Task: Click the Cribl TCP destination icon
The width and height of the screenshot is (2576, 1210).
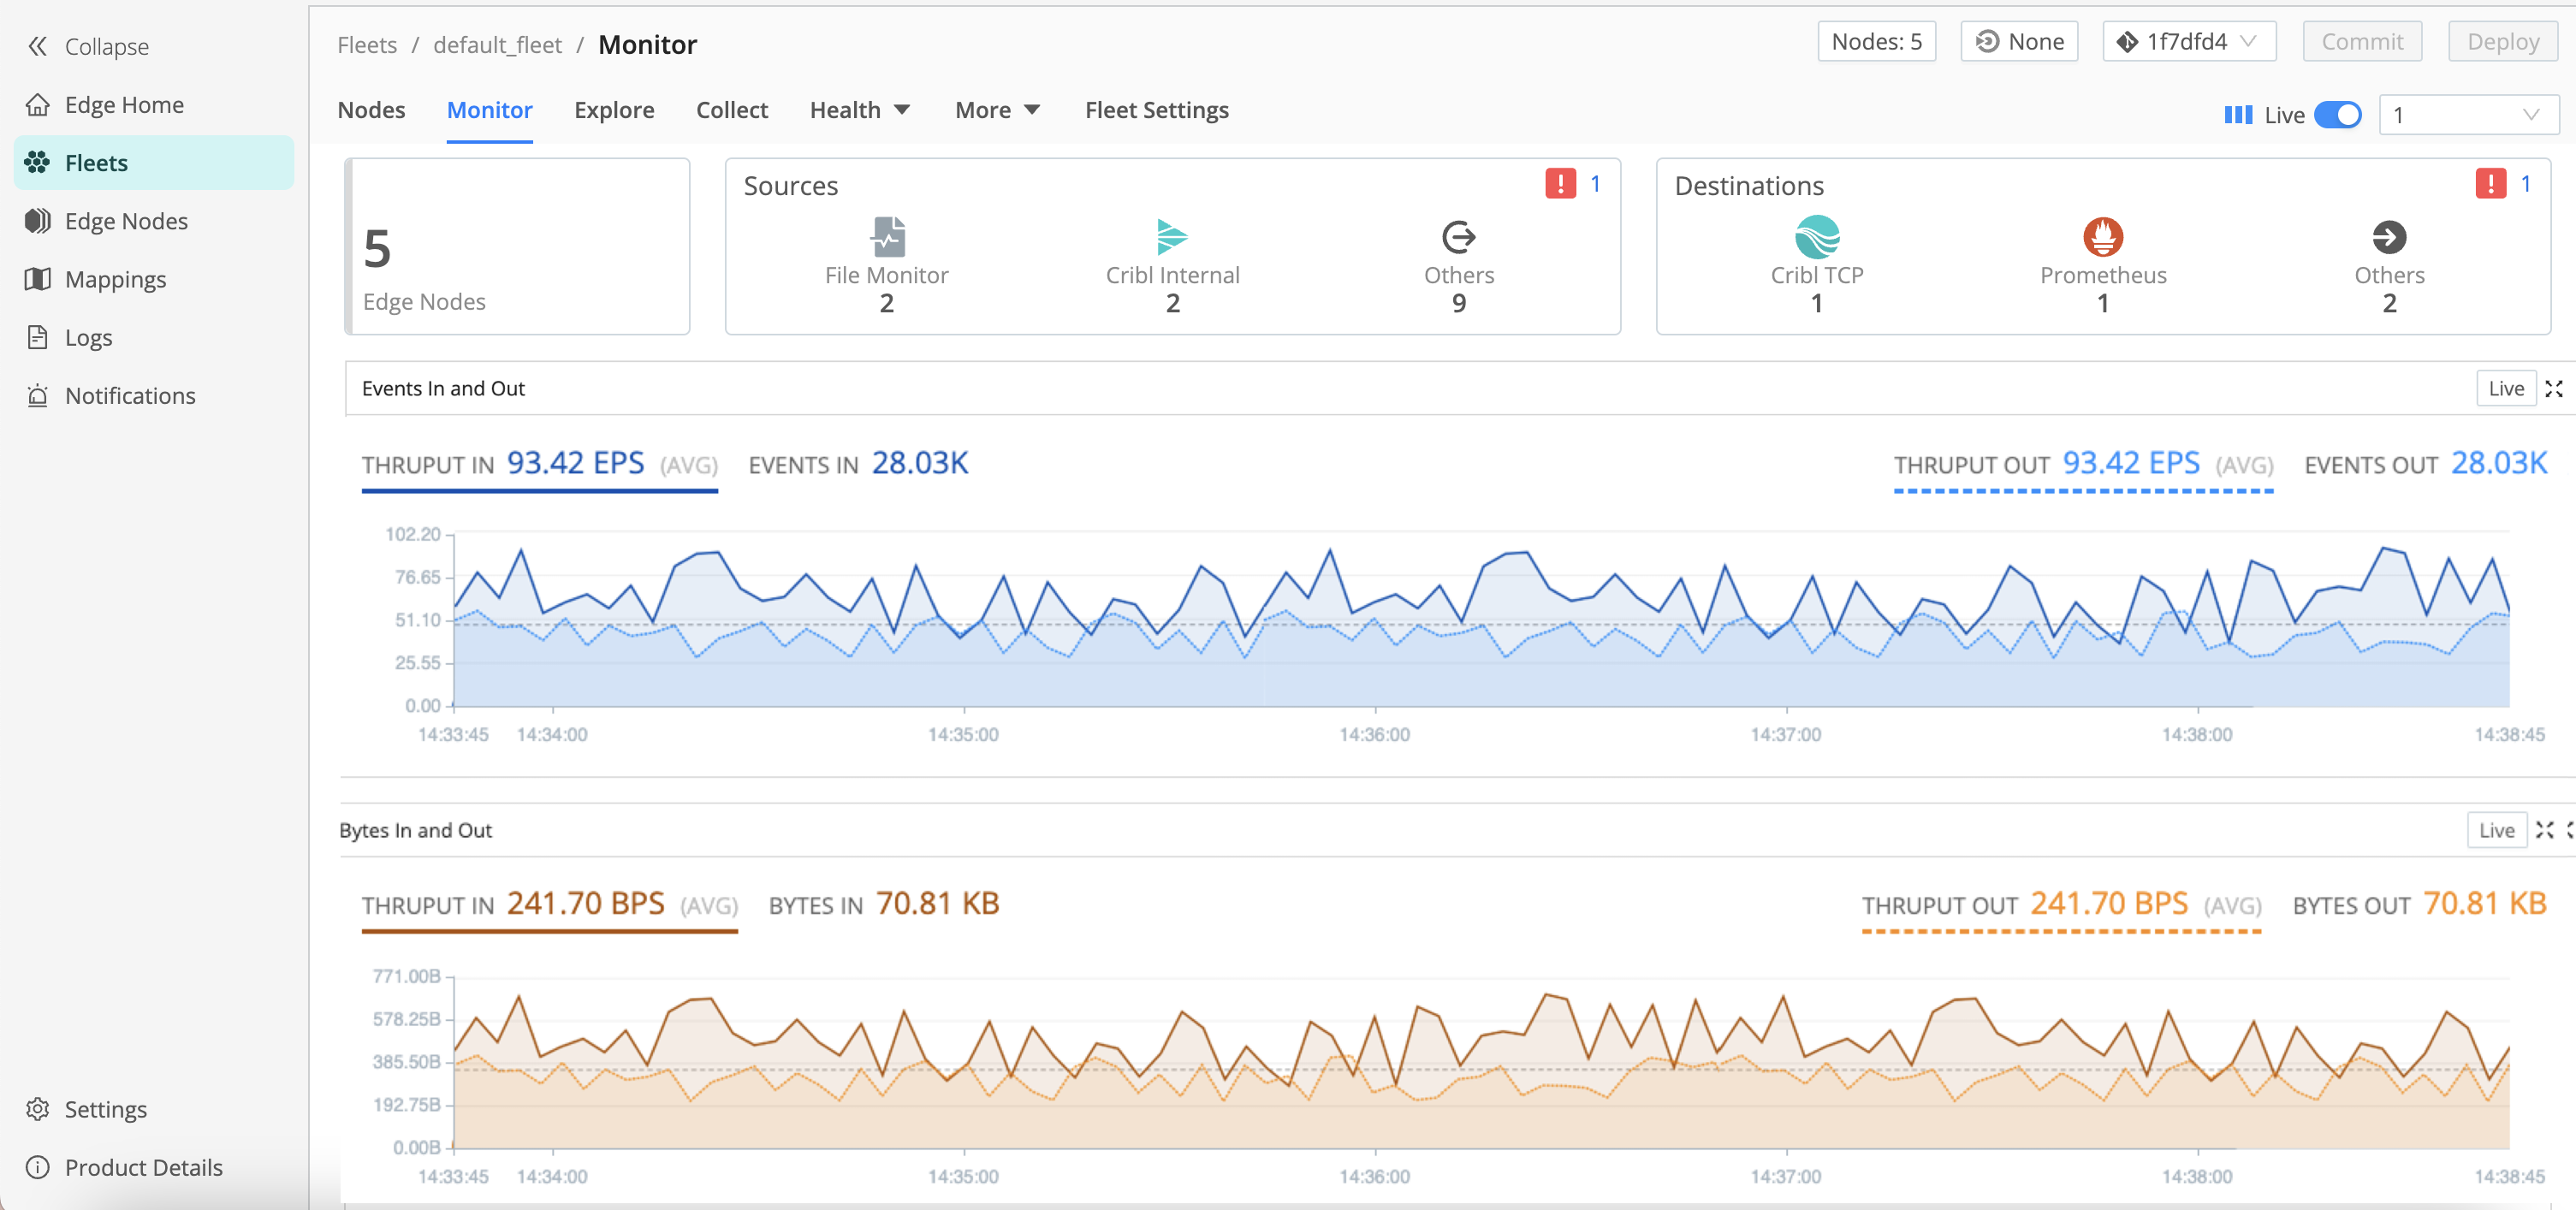Action: click(1816, 237)
